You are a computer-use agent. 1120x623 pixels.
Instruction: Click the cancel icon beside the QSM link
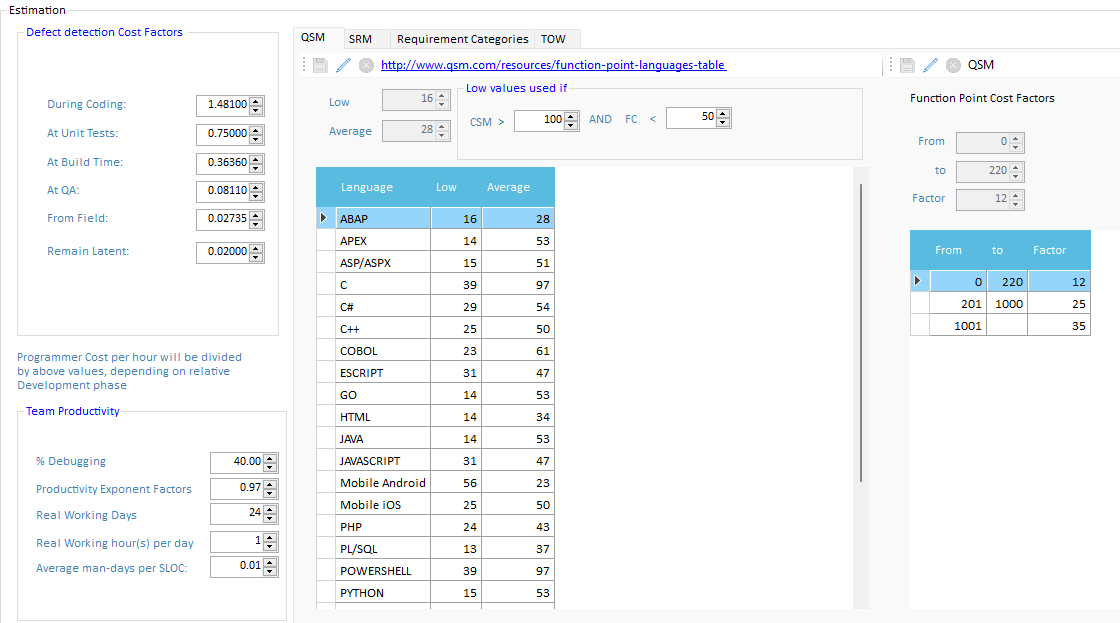coord(366,65)
